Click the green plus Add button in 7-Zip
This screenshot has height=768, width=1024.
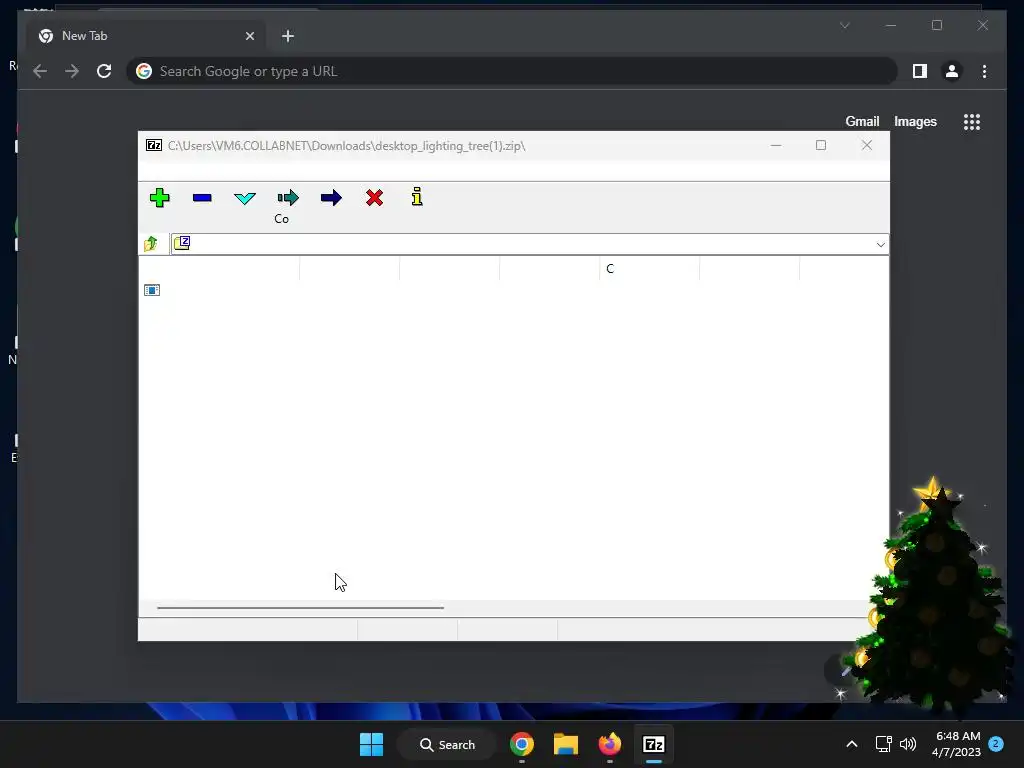pos(159,198)
